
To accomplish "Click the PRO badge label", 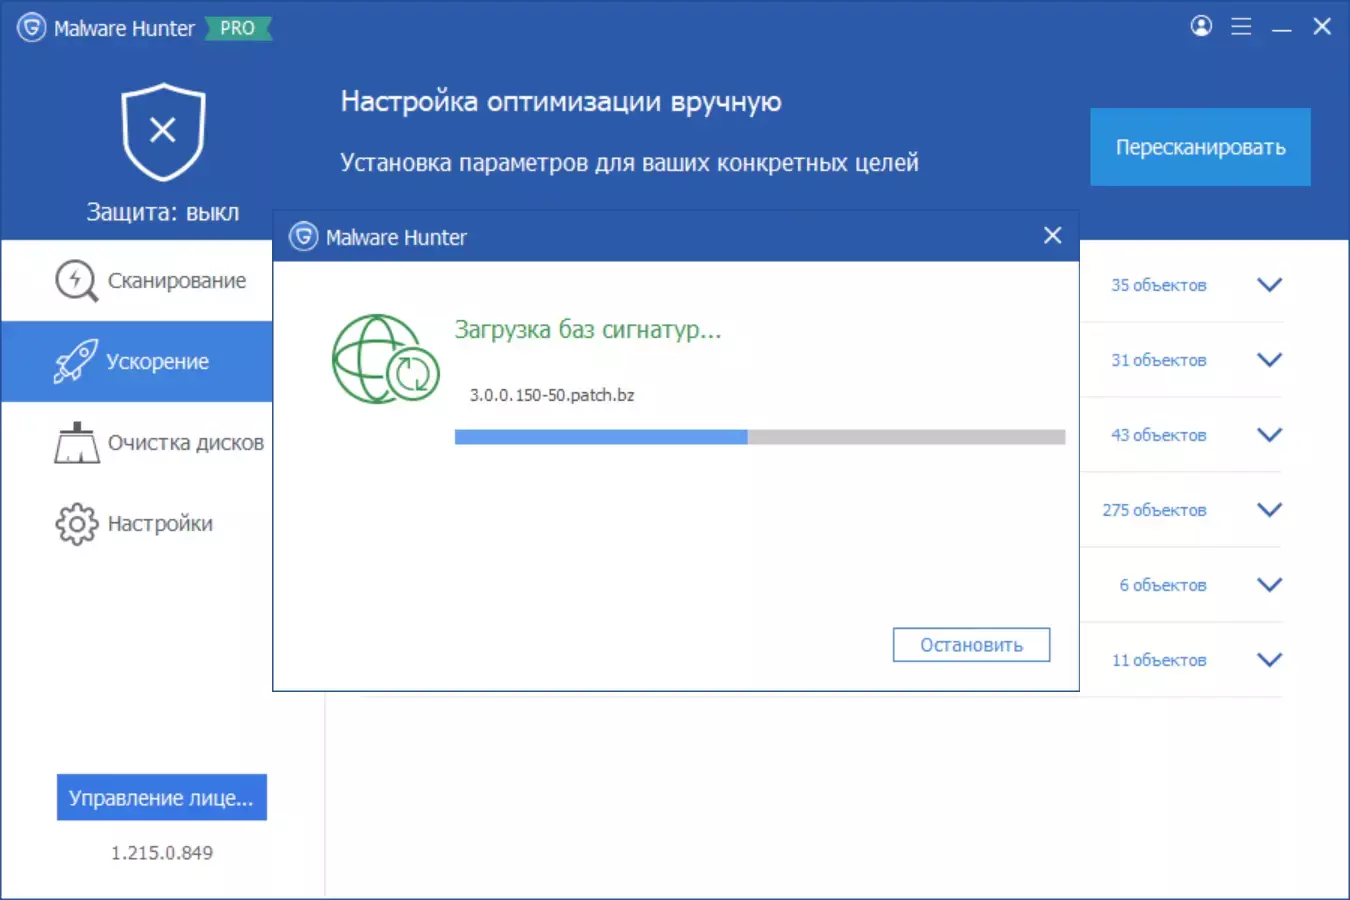I will pyautogui.click(x=238, y=28).
